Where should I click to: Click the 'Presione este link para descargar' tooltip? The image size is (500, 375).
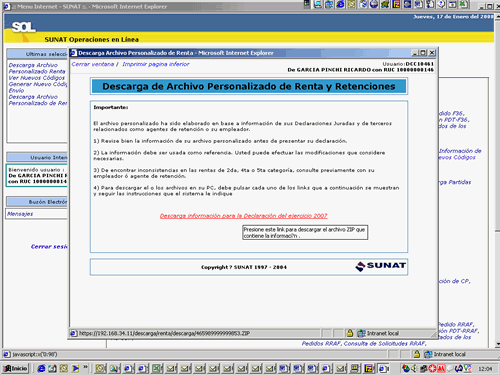click(x=305, y=232)
